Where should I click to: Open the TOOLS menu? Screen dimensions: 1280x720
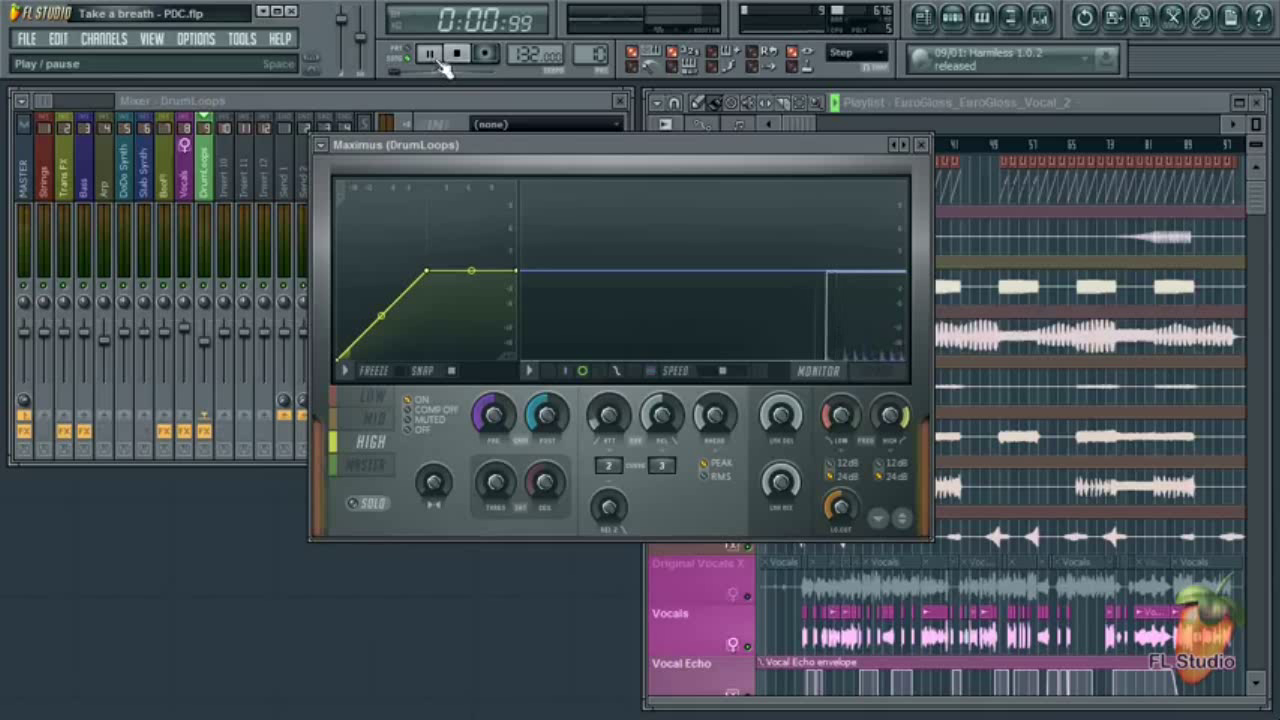point(242,39)
